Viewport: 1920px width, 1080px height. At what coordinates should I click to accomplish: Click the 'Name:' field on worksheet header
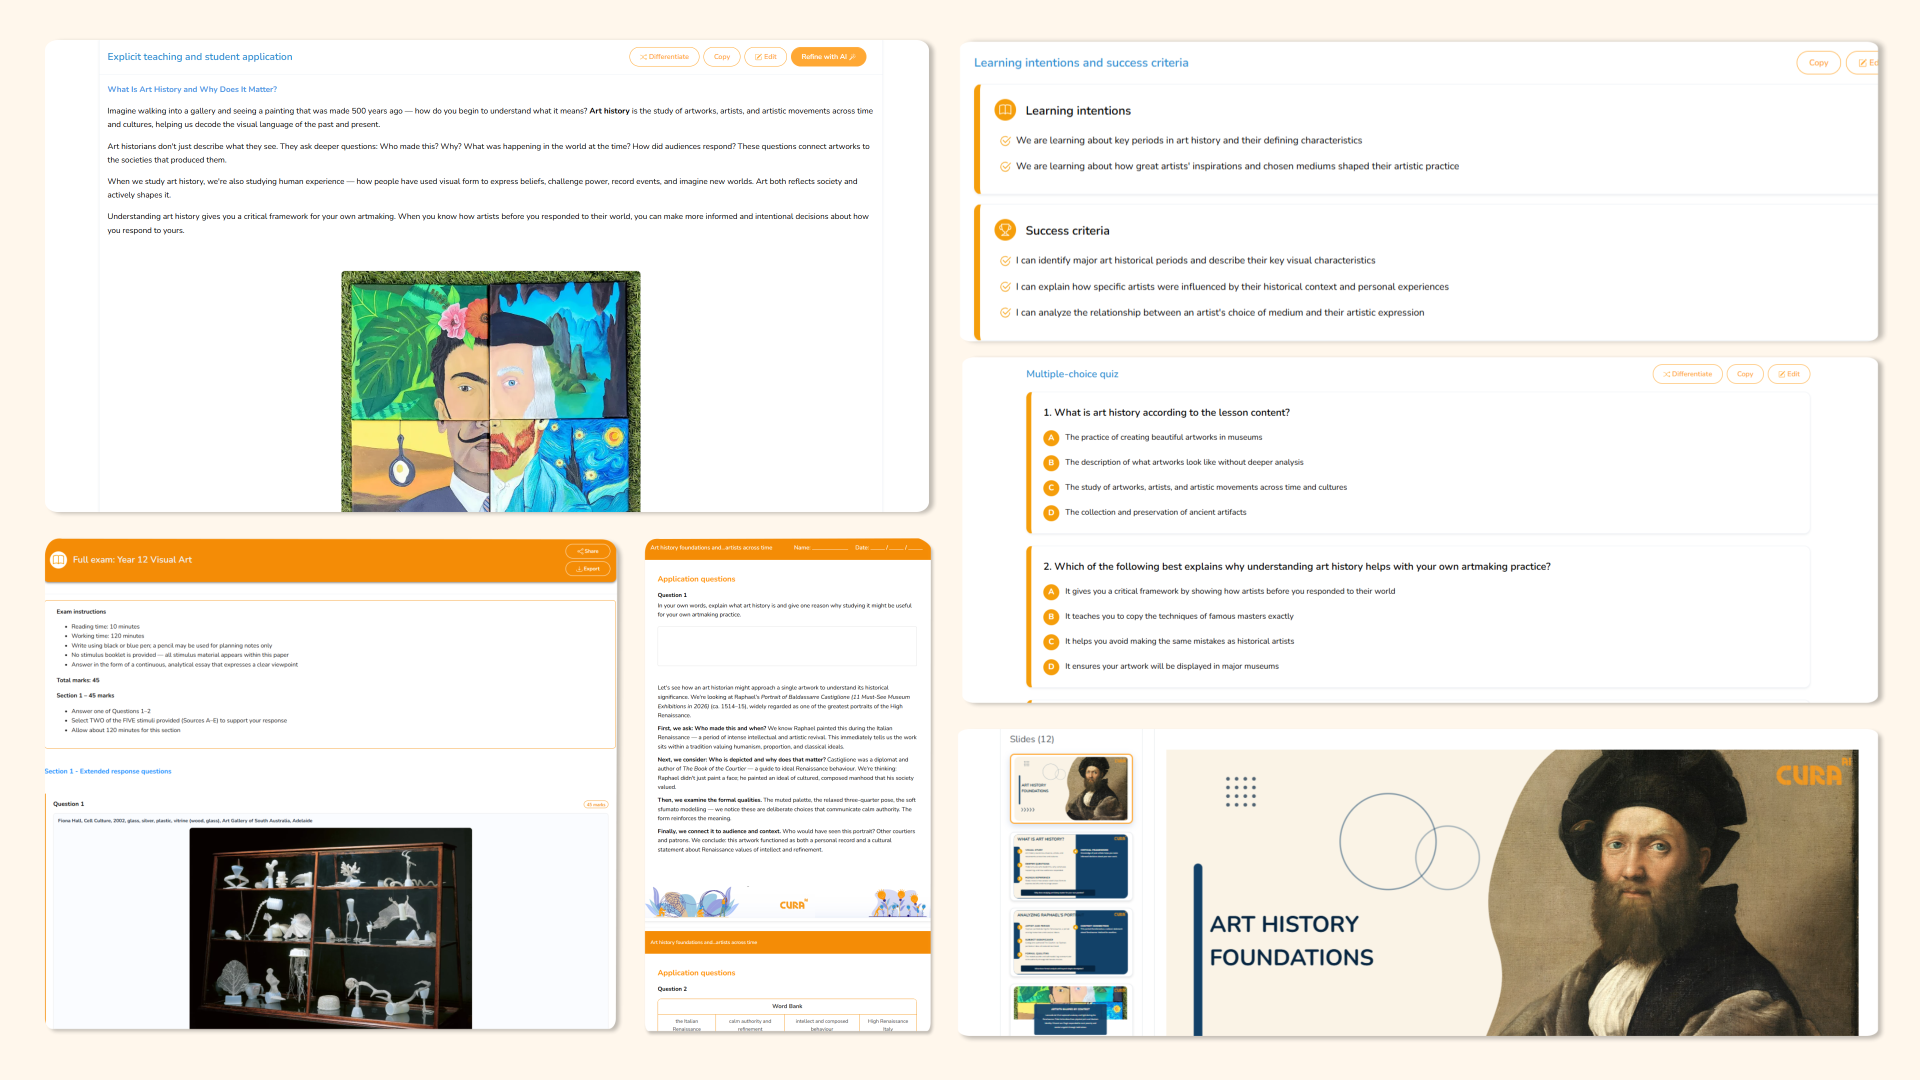[x=821, y=548]
